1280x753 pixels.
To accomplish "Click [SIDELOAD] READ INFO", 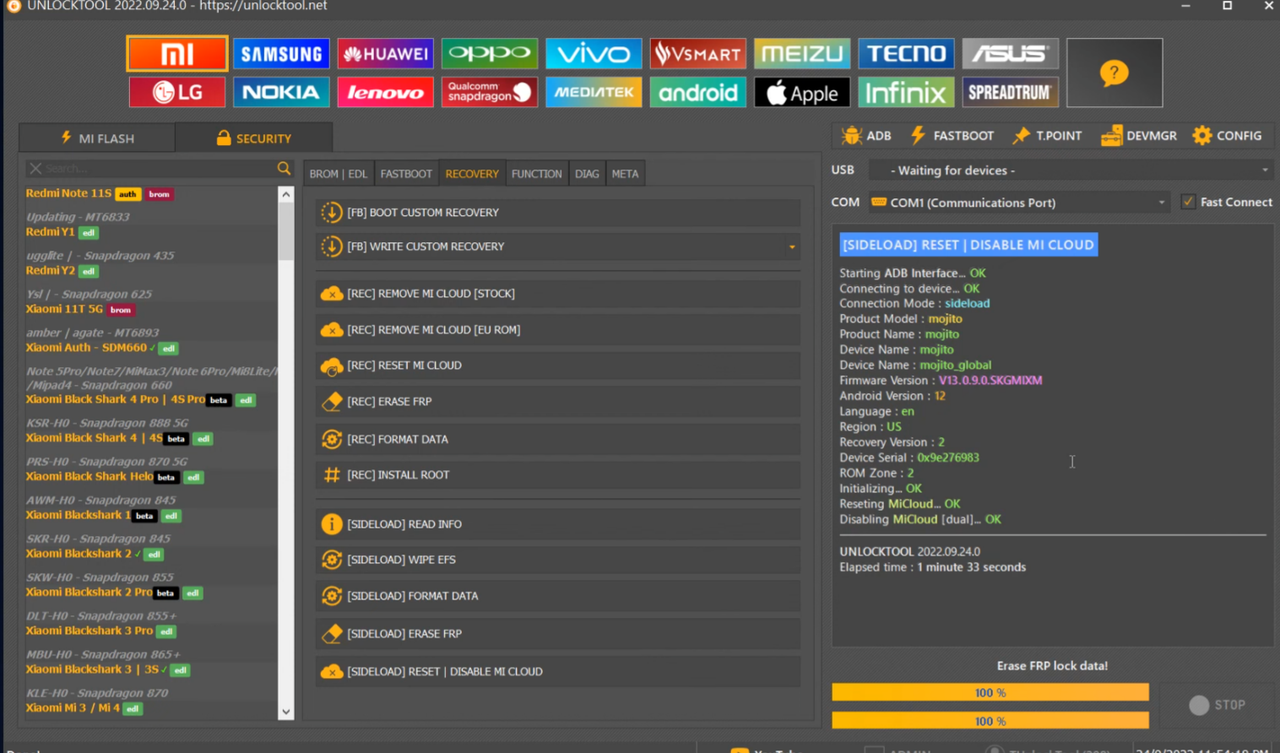I will [x=558, y=524].
